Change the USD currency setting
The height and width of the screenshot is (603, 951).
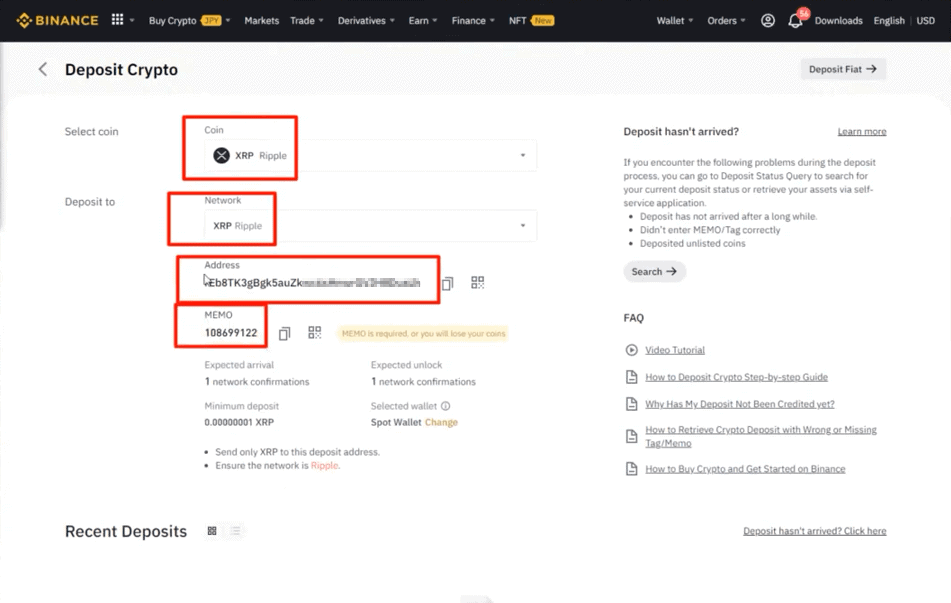(x=926, y=21)
